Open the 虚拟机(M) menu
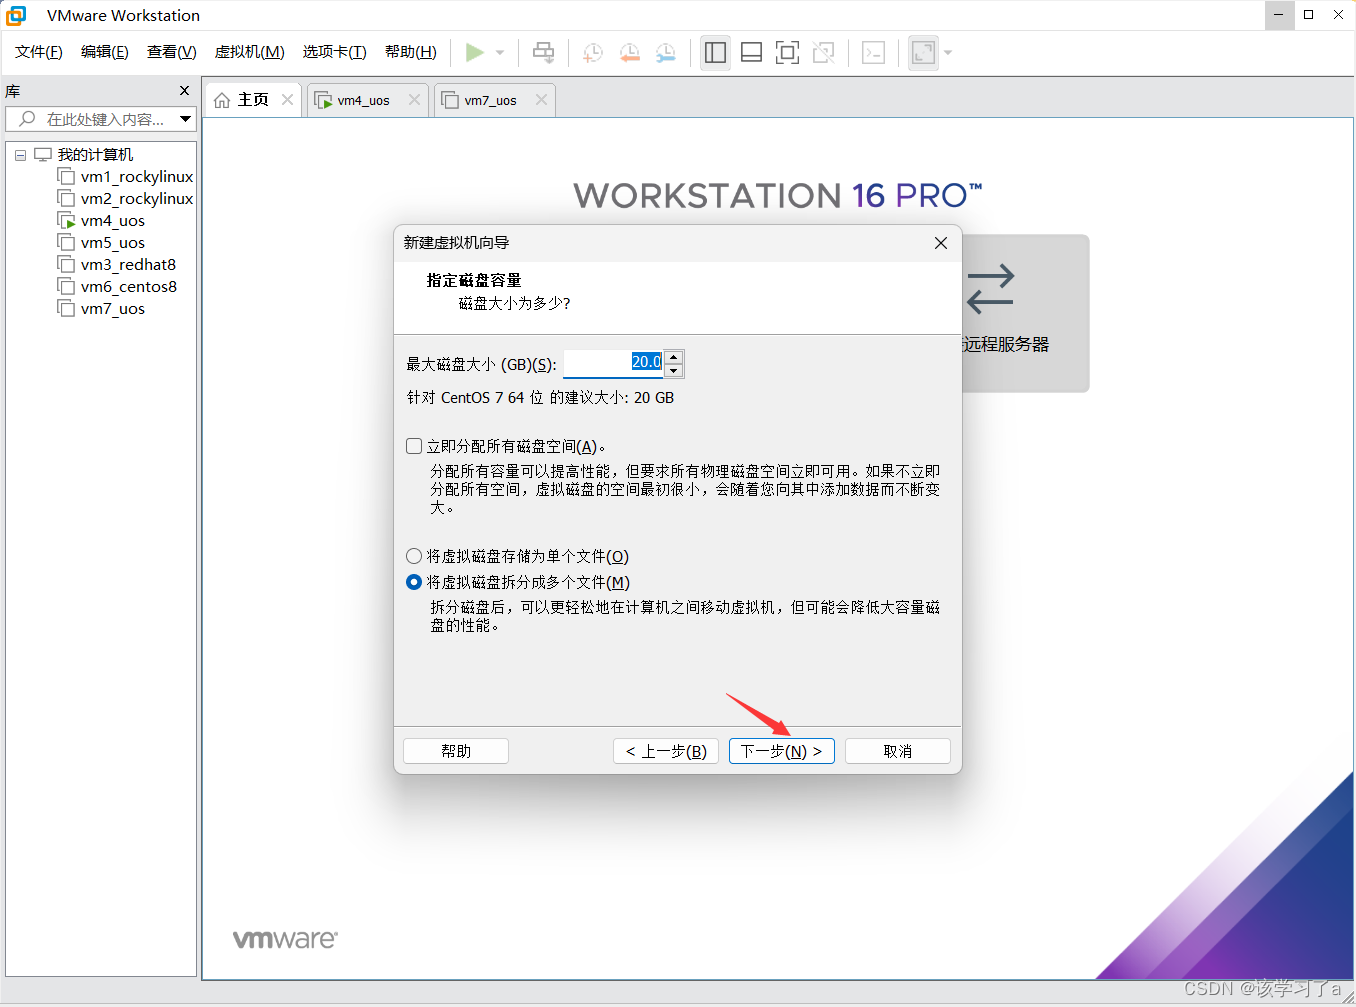Viewport: 1356px width, 1007px height. (x=250, y=52)
